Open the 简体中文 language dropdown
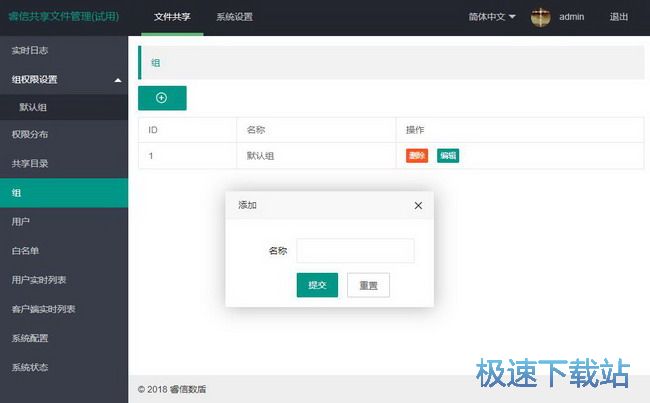The width and height of the screenshot is (650, 403). [x=492, y=17]
